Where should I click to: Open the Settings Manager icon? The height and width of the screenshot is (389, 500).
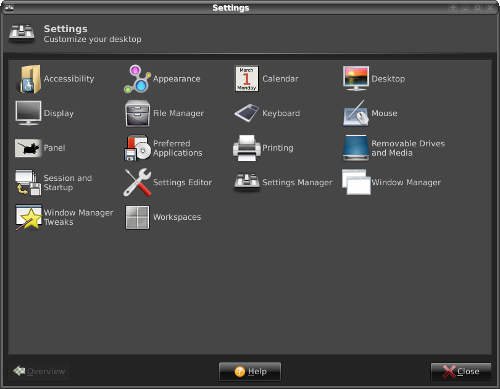246,182
